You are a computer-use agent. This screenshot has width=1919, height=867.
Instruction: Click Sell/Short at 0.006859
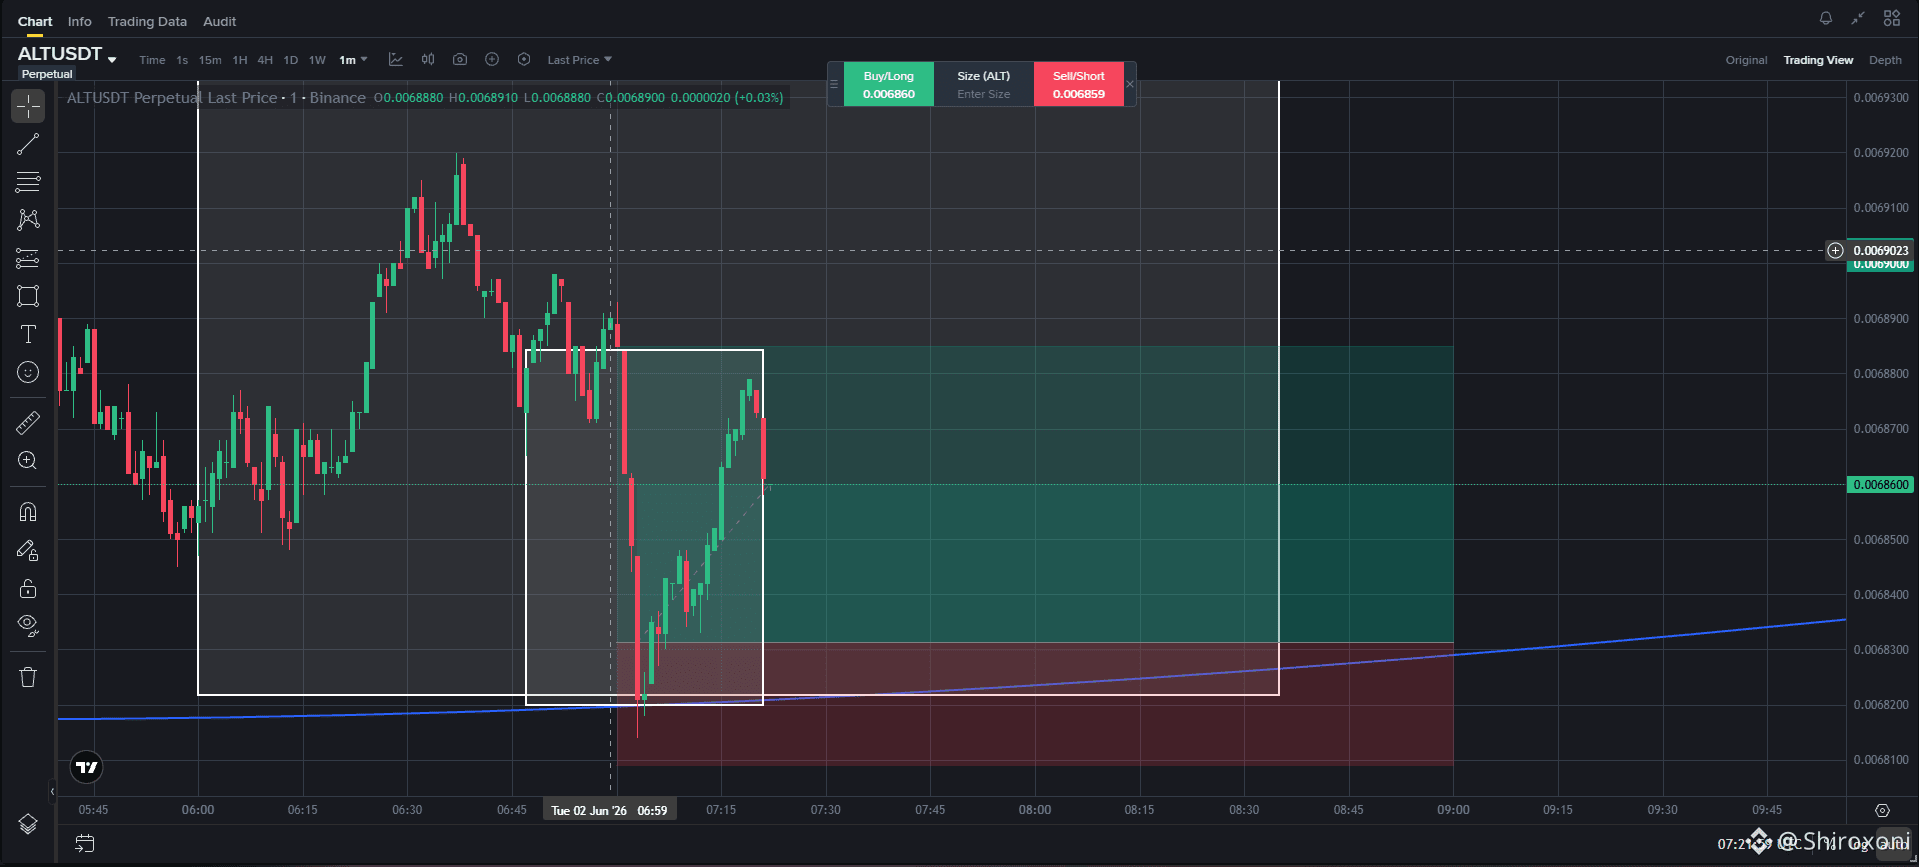(x=1078, y=84)
